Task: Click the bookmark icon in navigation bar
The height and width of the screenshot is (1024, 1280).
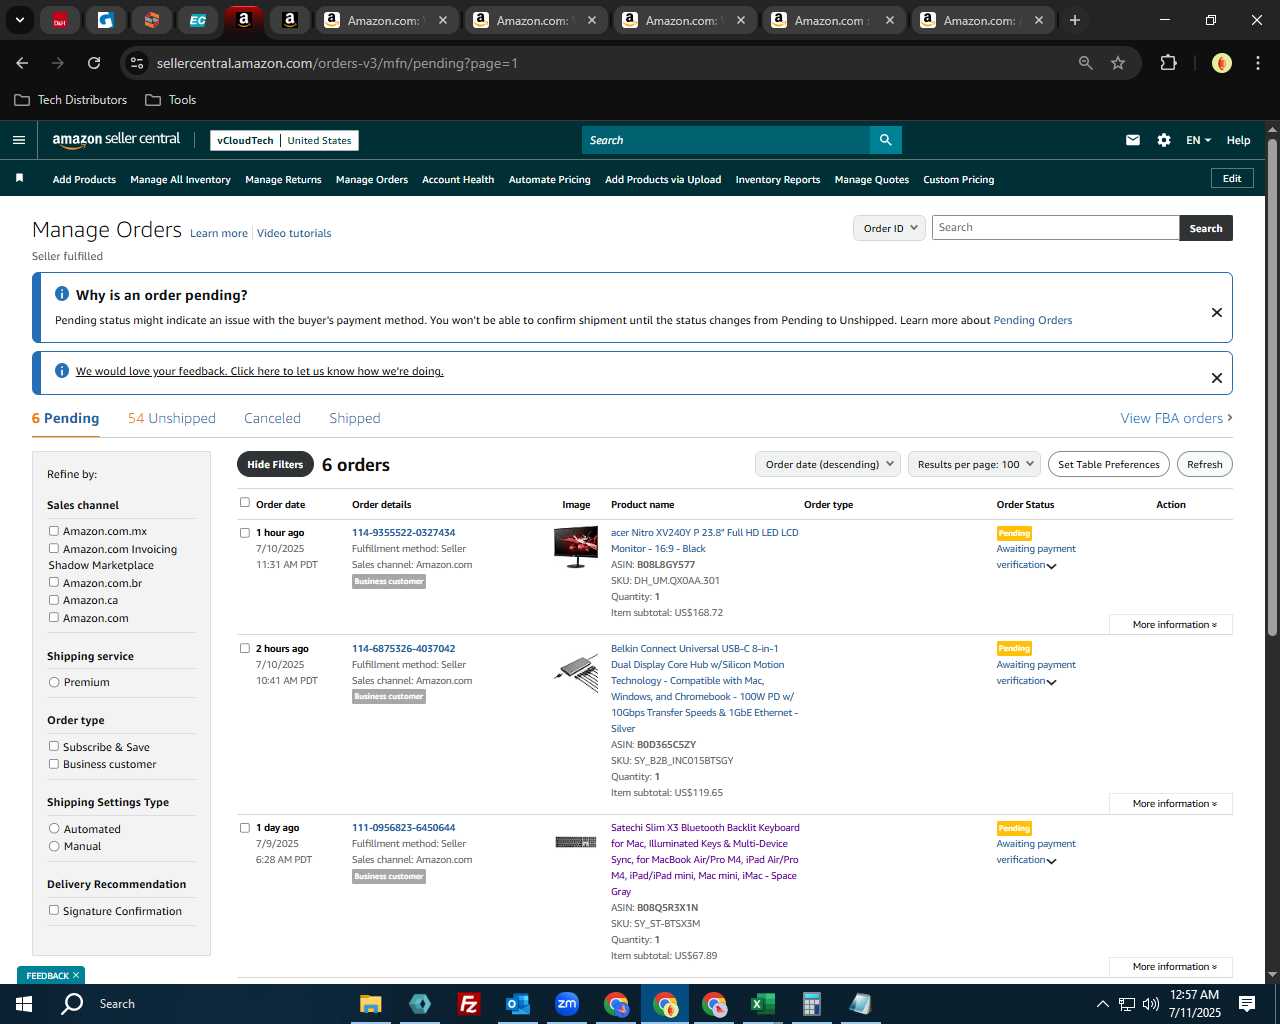Action: [x=19, y=178]
